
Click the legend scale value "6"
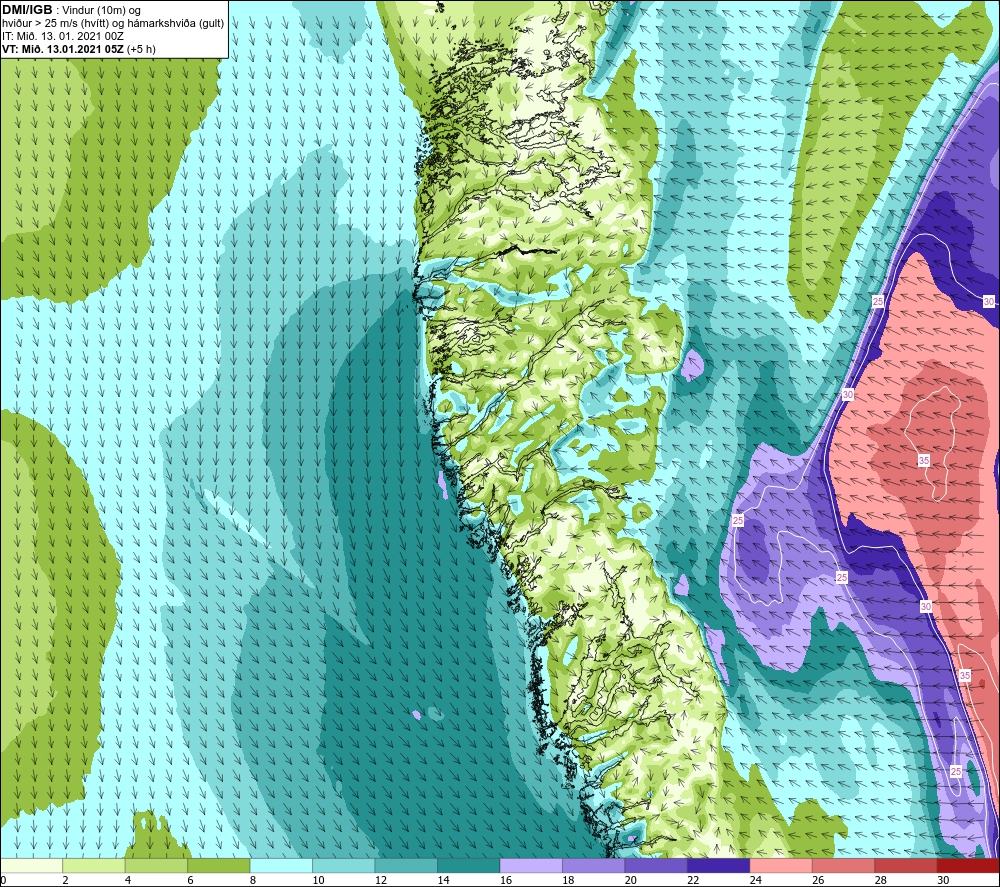(190, 880)
